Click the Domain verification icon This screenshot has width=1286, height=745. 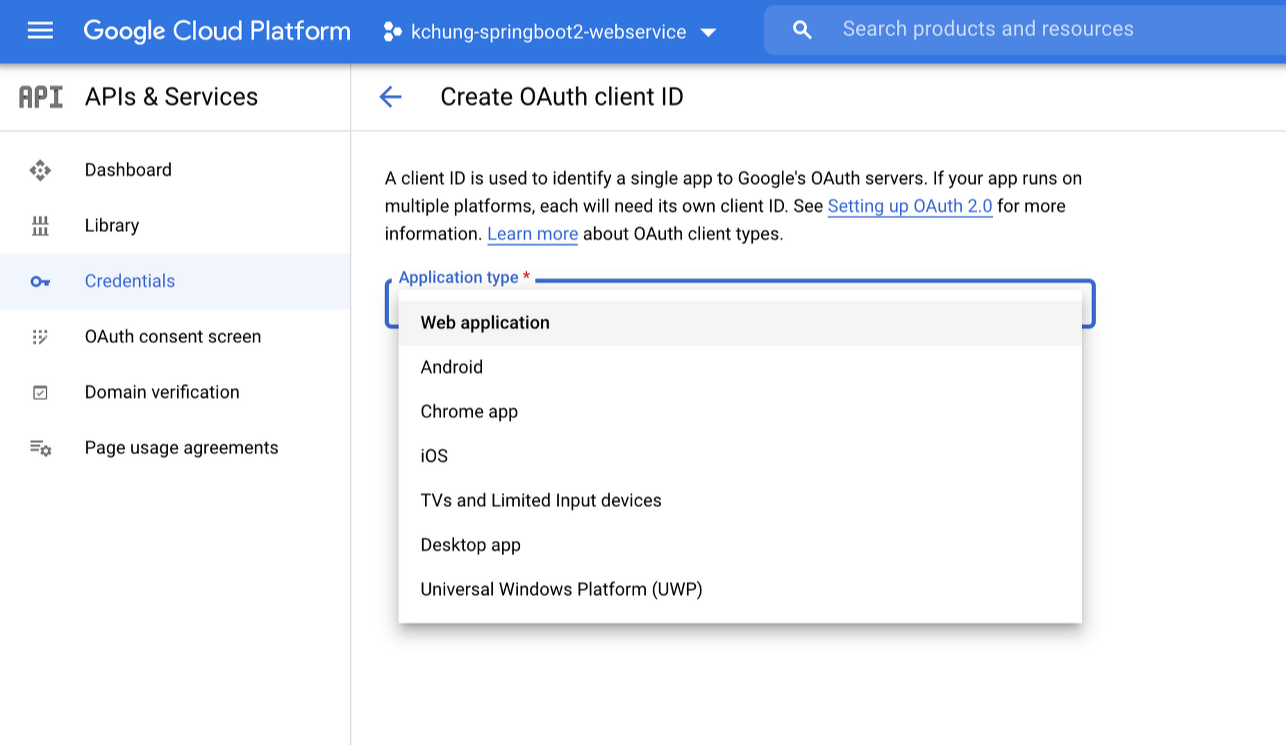pos(40,392)
